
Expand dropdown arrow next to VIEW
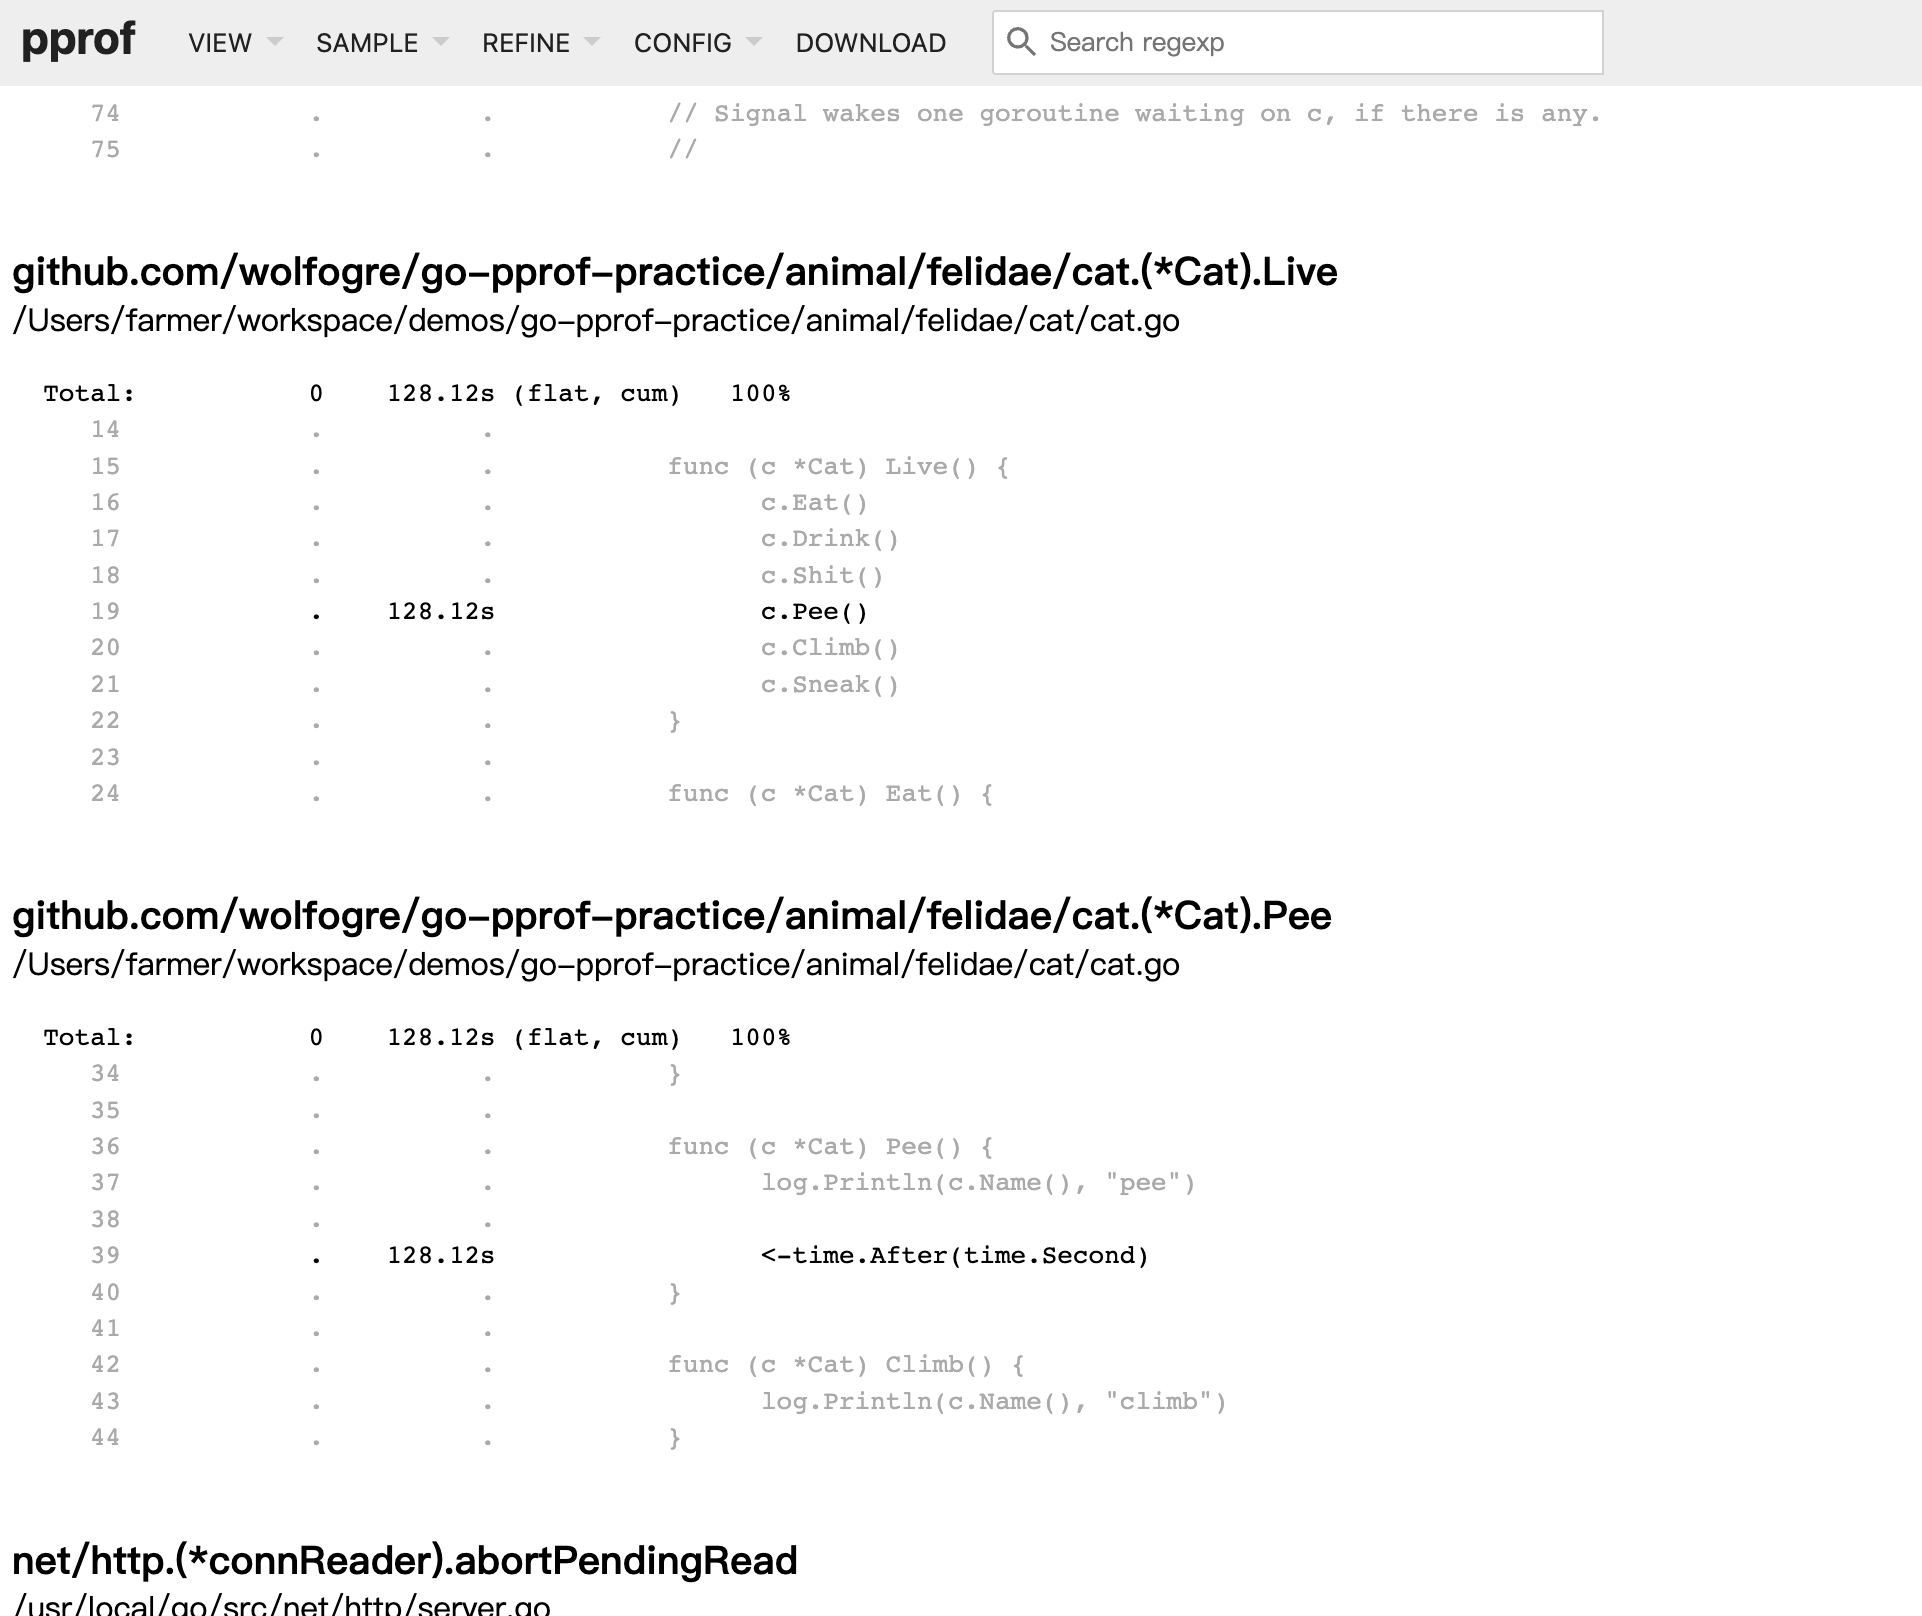[x=275, y=42]
